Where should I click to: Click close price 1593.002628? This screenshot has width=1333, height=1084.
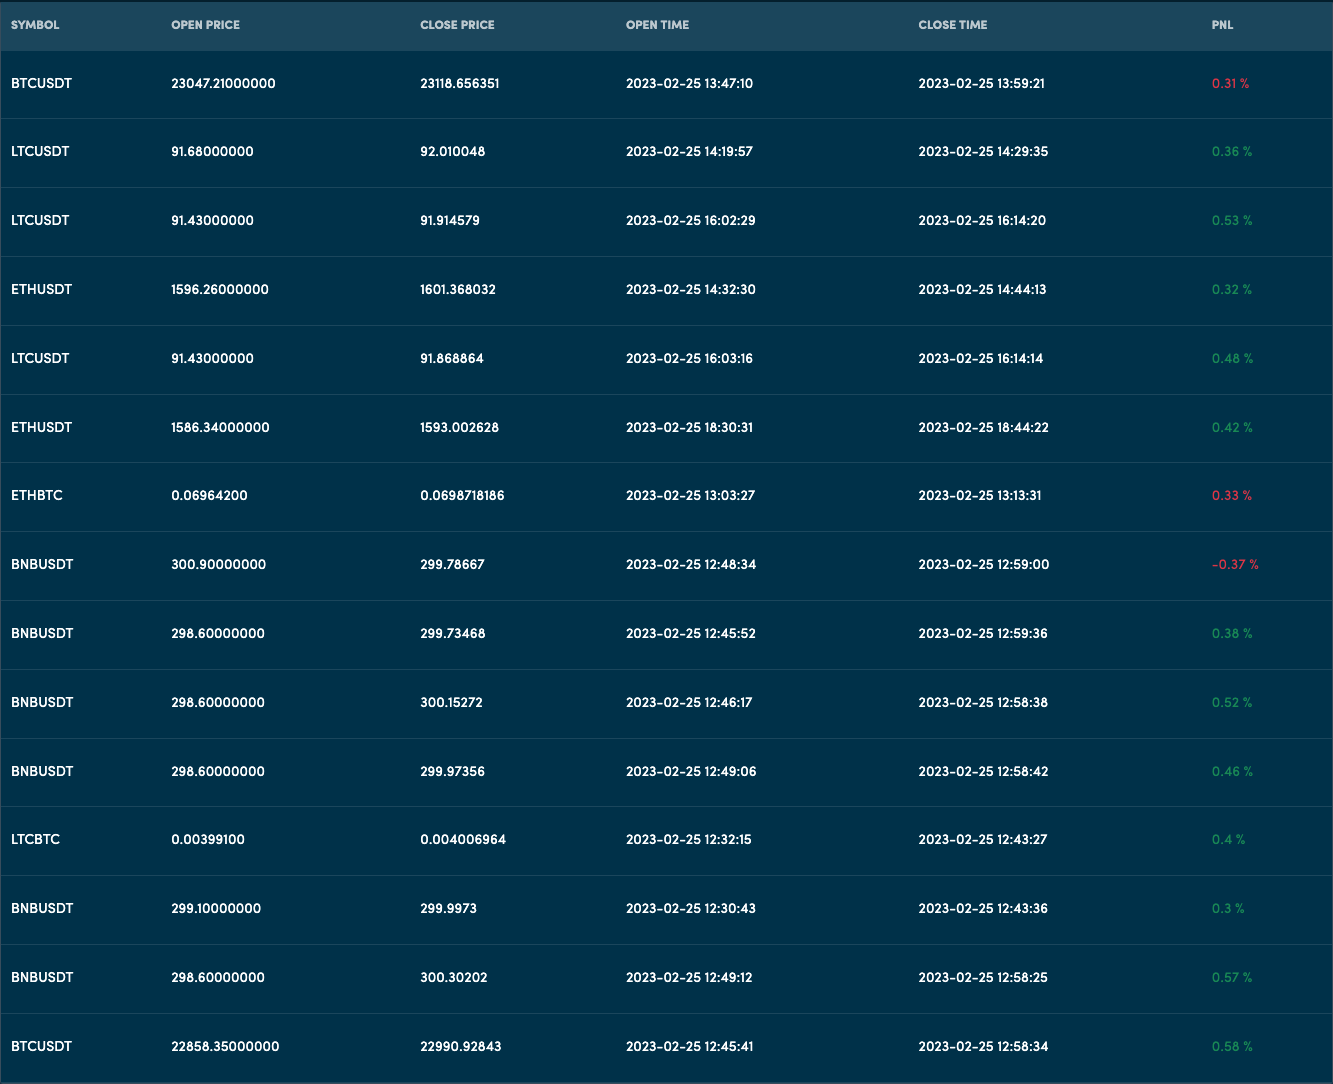click(459, 427)
